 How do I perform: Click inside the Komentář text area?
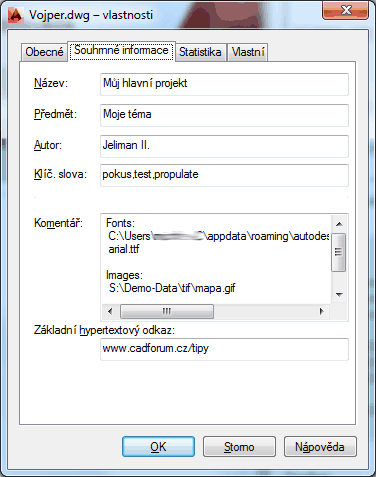click(216, 259)
